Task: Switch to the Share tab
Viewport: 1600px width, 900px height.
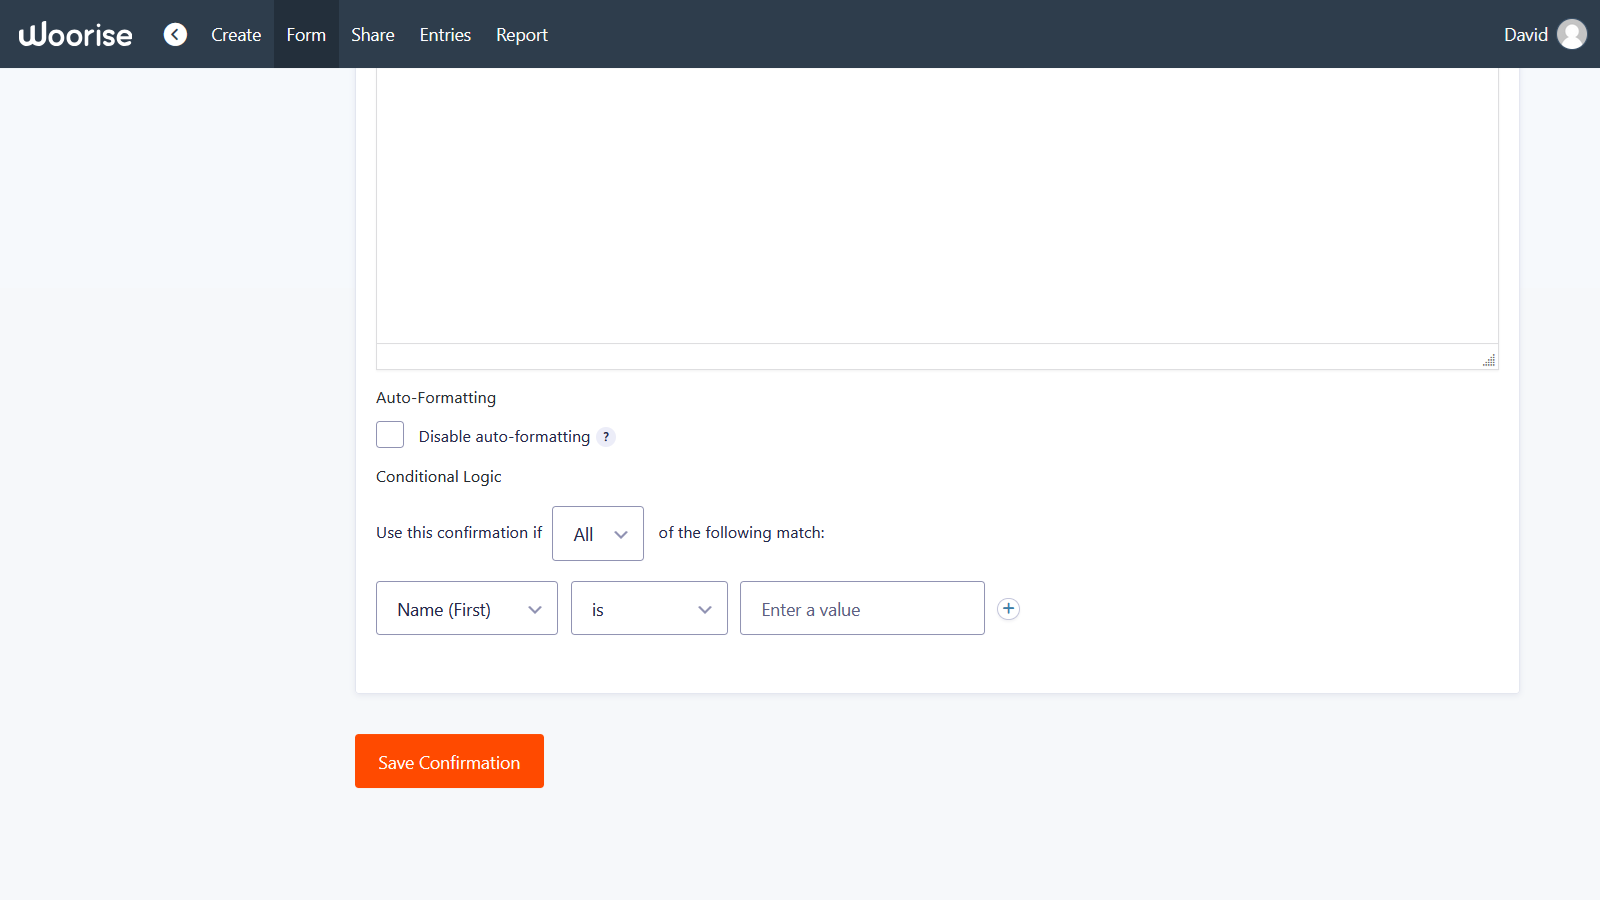Action: coord(372,34)
